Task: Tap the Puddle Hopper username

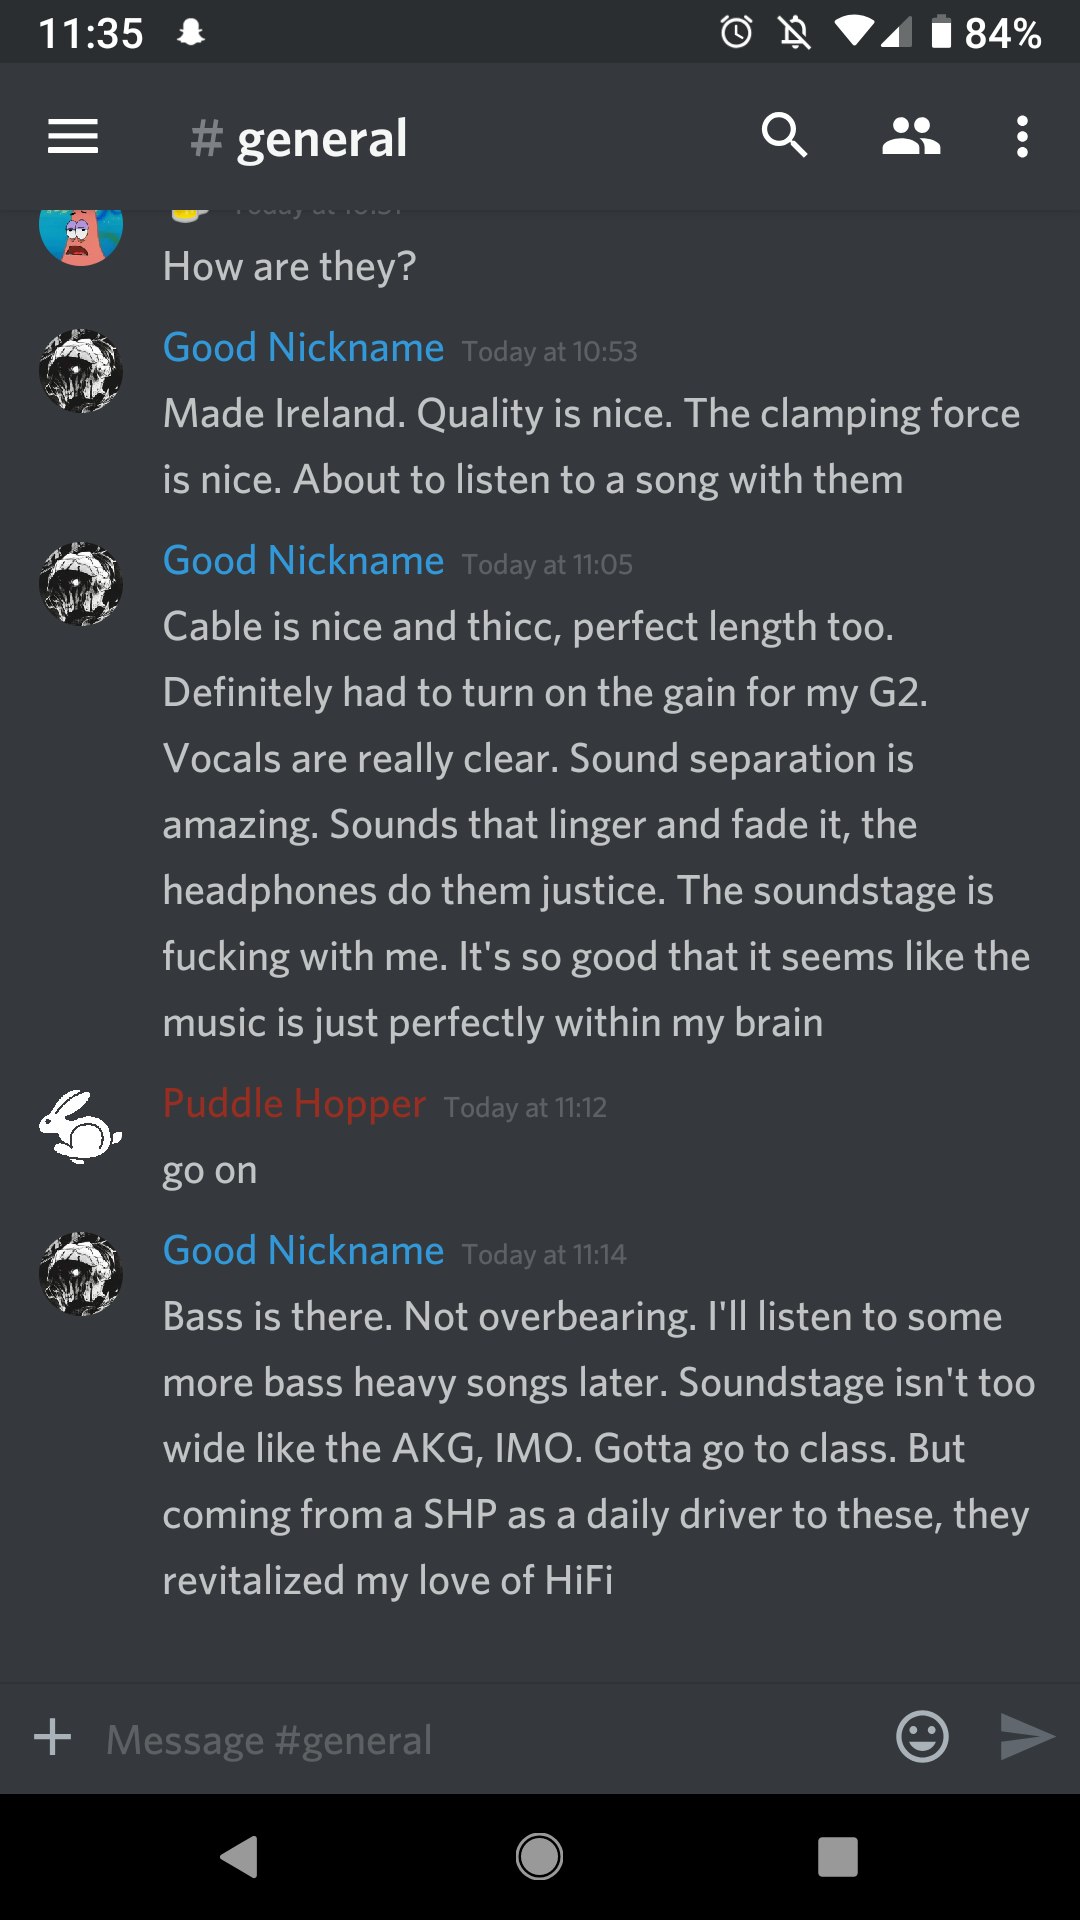Action: click(x=294, y=1104)
